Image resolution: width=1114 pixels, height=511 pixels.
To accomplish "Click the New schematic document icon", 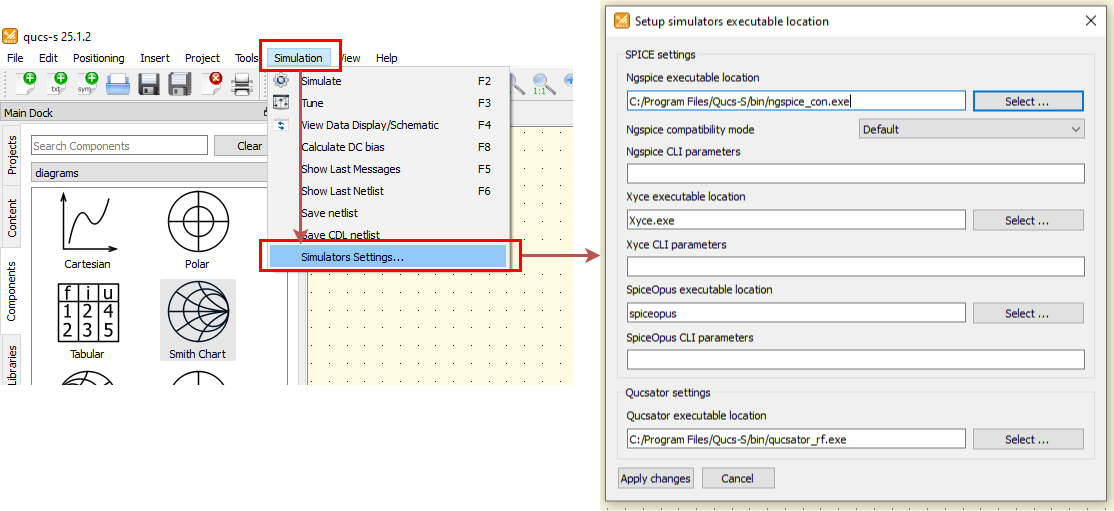I will [x=26, y=84].
